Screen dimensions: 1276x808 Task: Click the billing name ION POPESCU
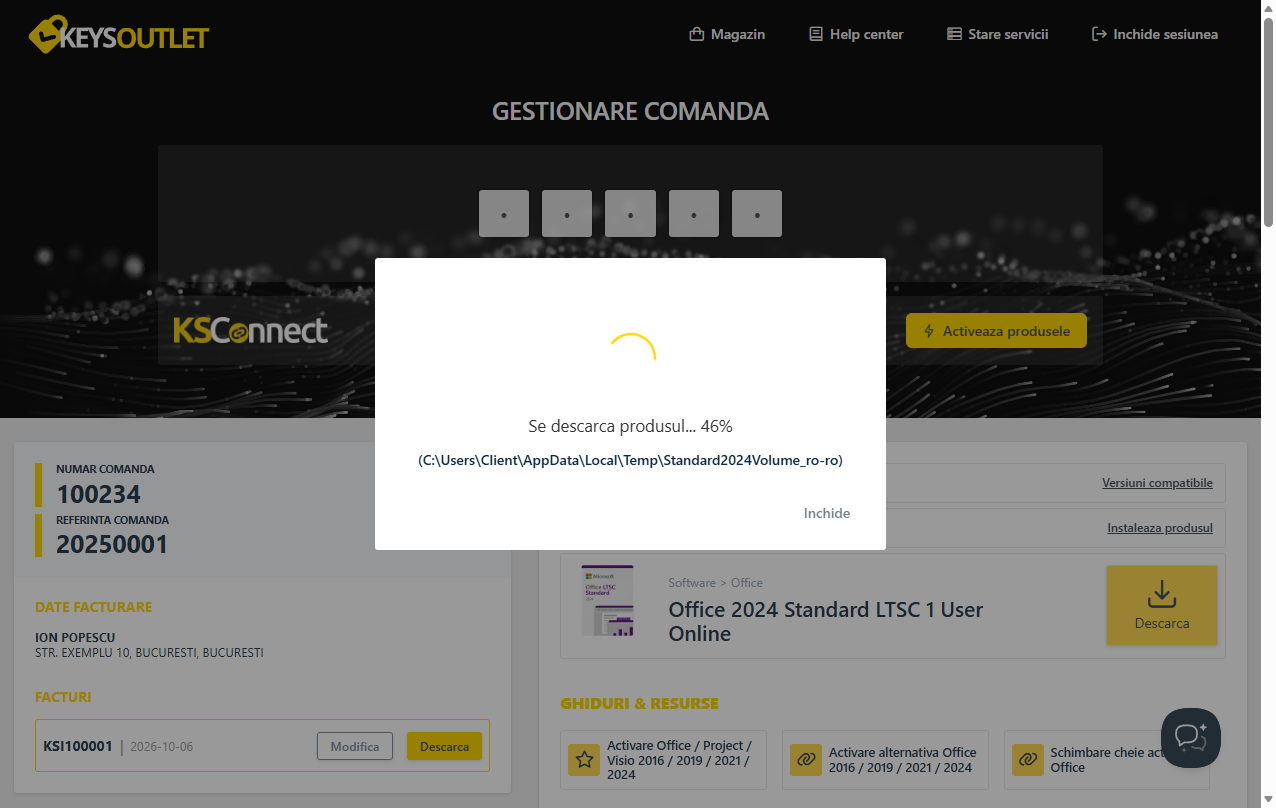point(75,638)
